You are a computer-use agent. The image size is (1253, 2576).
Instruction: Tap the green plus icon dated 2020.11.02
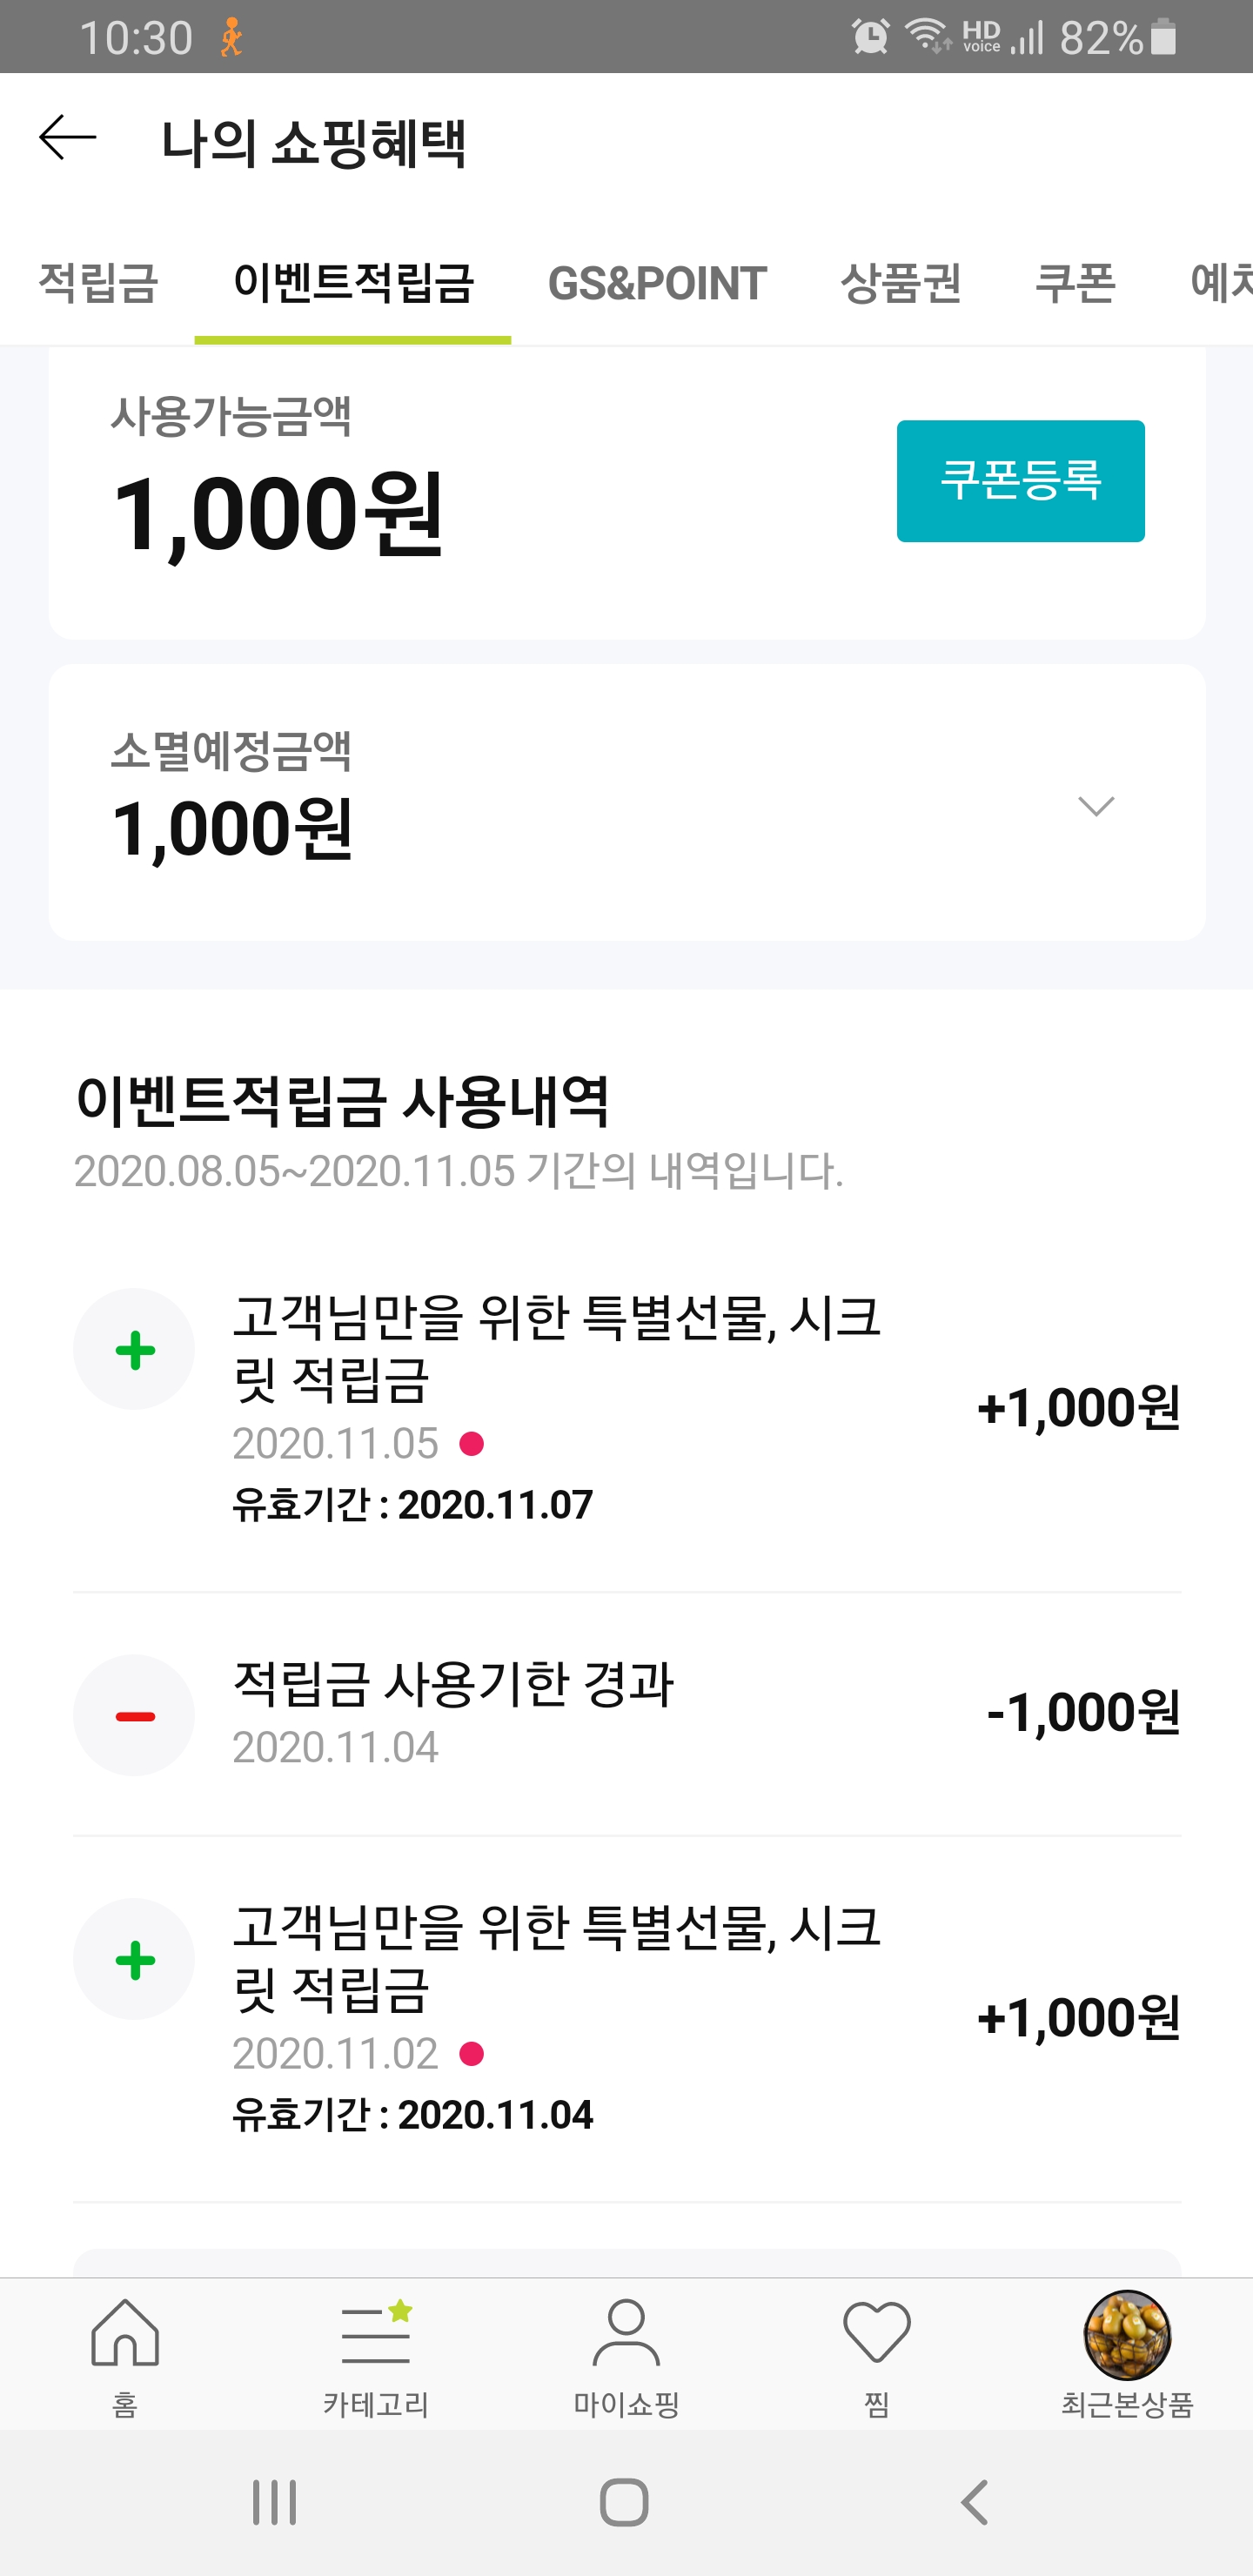tap(134, 1960)
